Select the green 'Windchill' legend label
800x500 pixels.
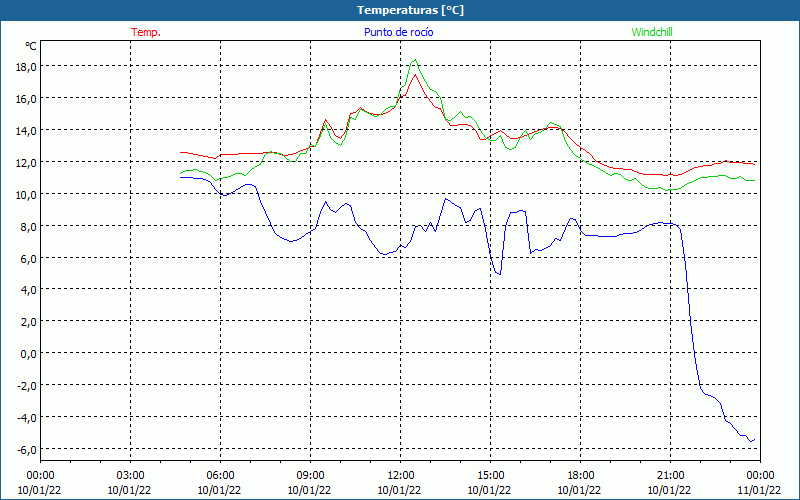652,32
